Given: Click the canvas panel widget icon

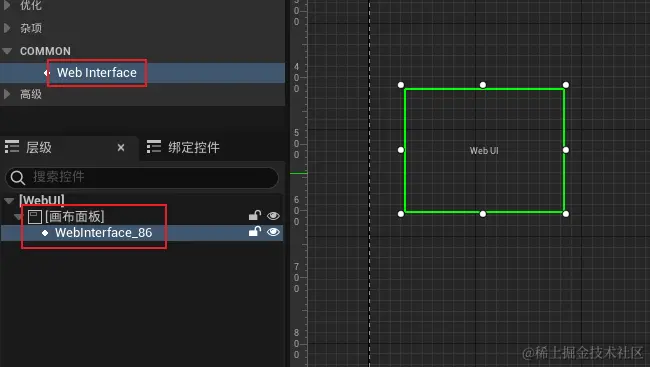Looking at the screenshot, I should click(35, 216).
